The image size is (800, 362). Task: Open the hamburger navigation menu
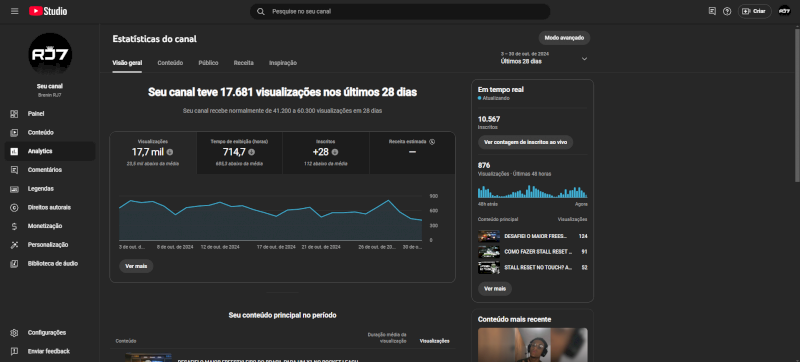coord(14,11)
